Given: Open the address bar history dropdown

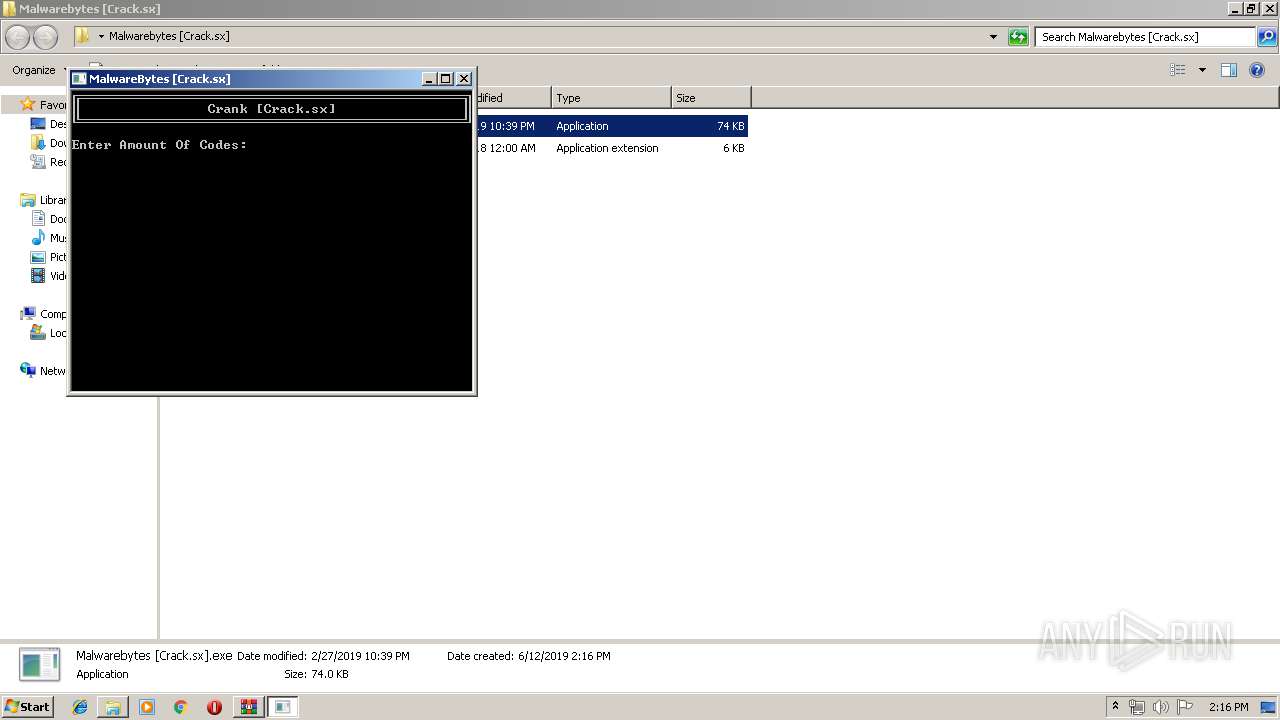Looking at the screenshot, I should [993, 37].
